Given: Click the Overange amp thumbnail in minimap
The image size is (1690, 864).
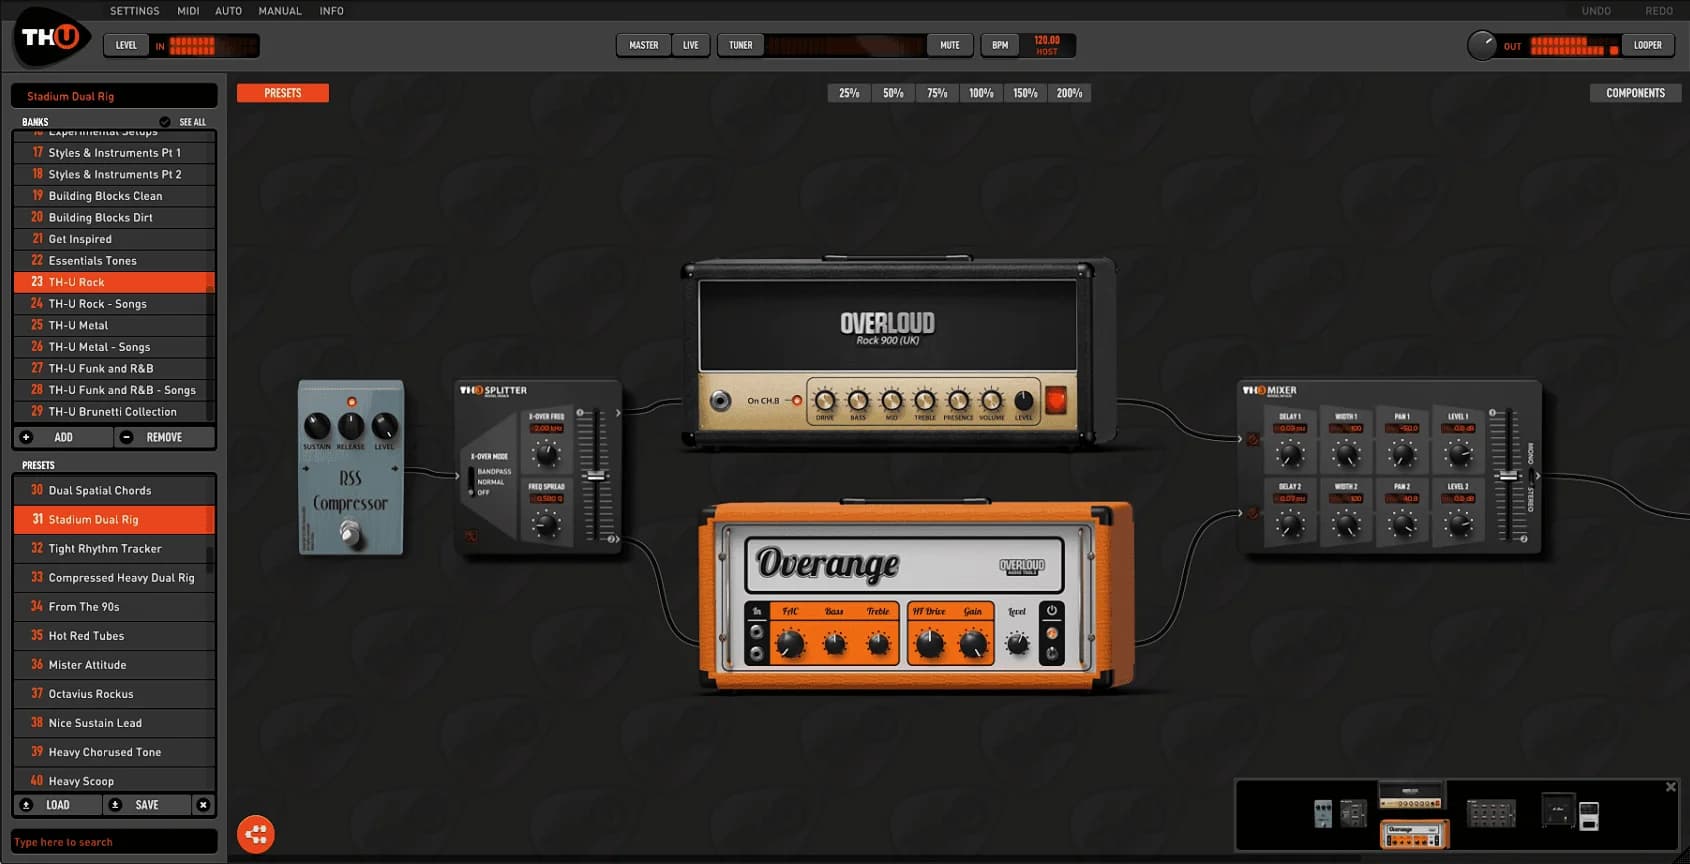Looking at the screenshot, I should 1414,834.
